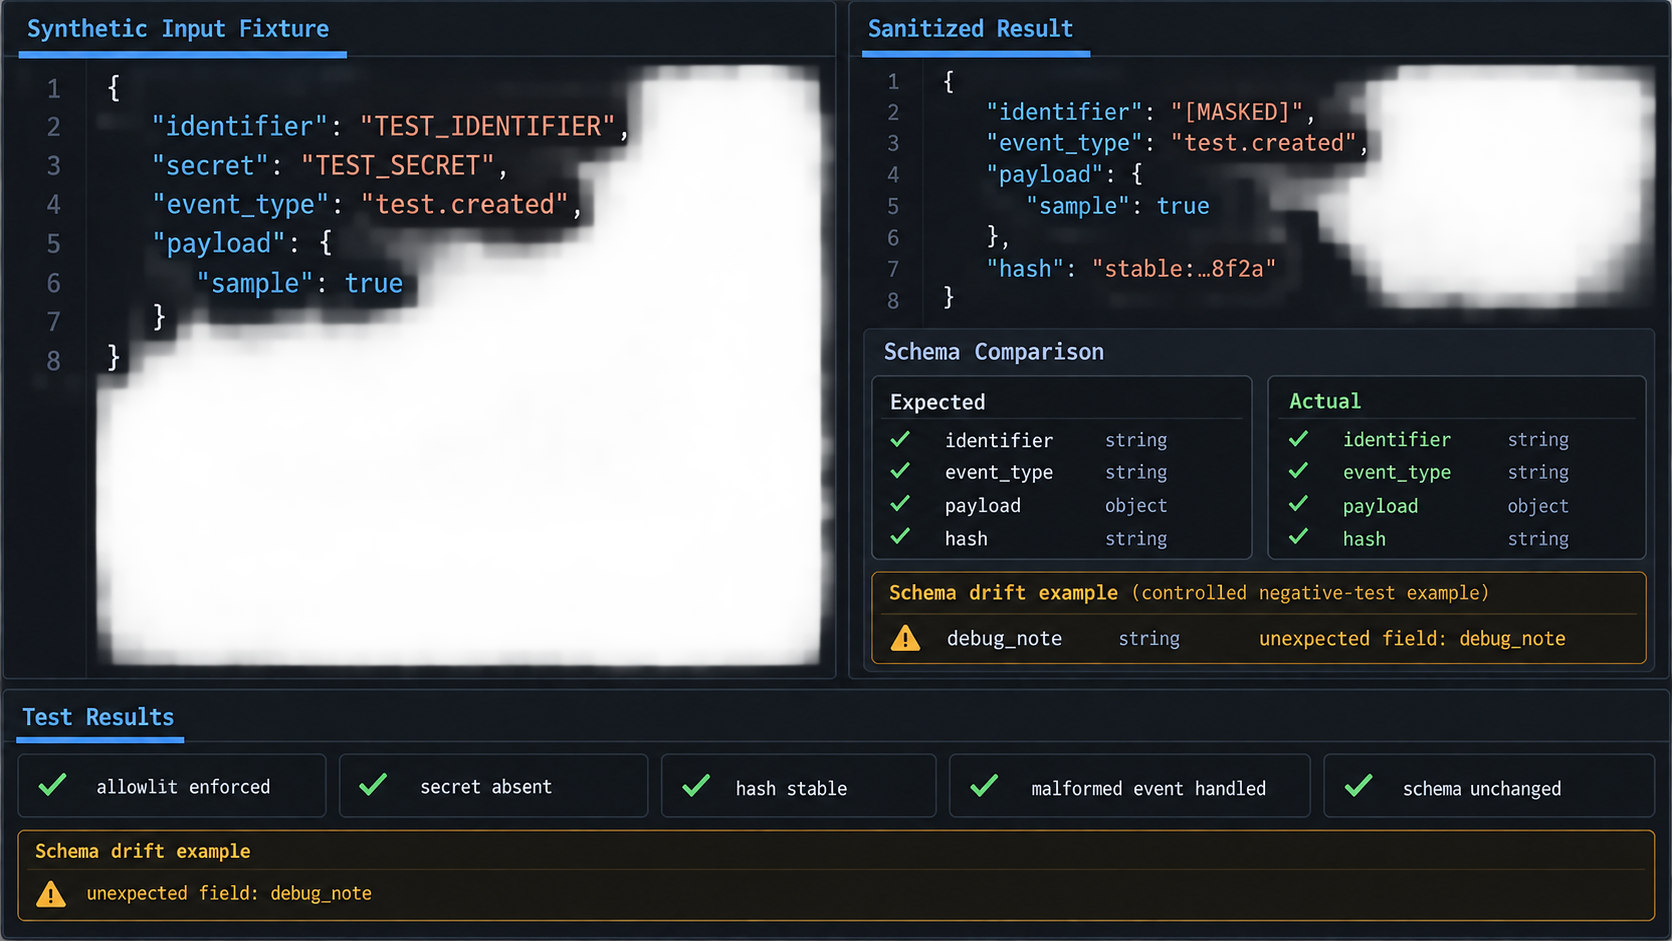Click the Expected column header
The image size is (1672, 941).
click(937, 402)
